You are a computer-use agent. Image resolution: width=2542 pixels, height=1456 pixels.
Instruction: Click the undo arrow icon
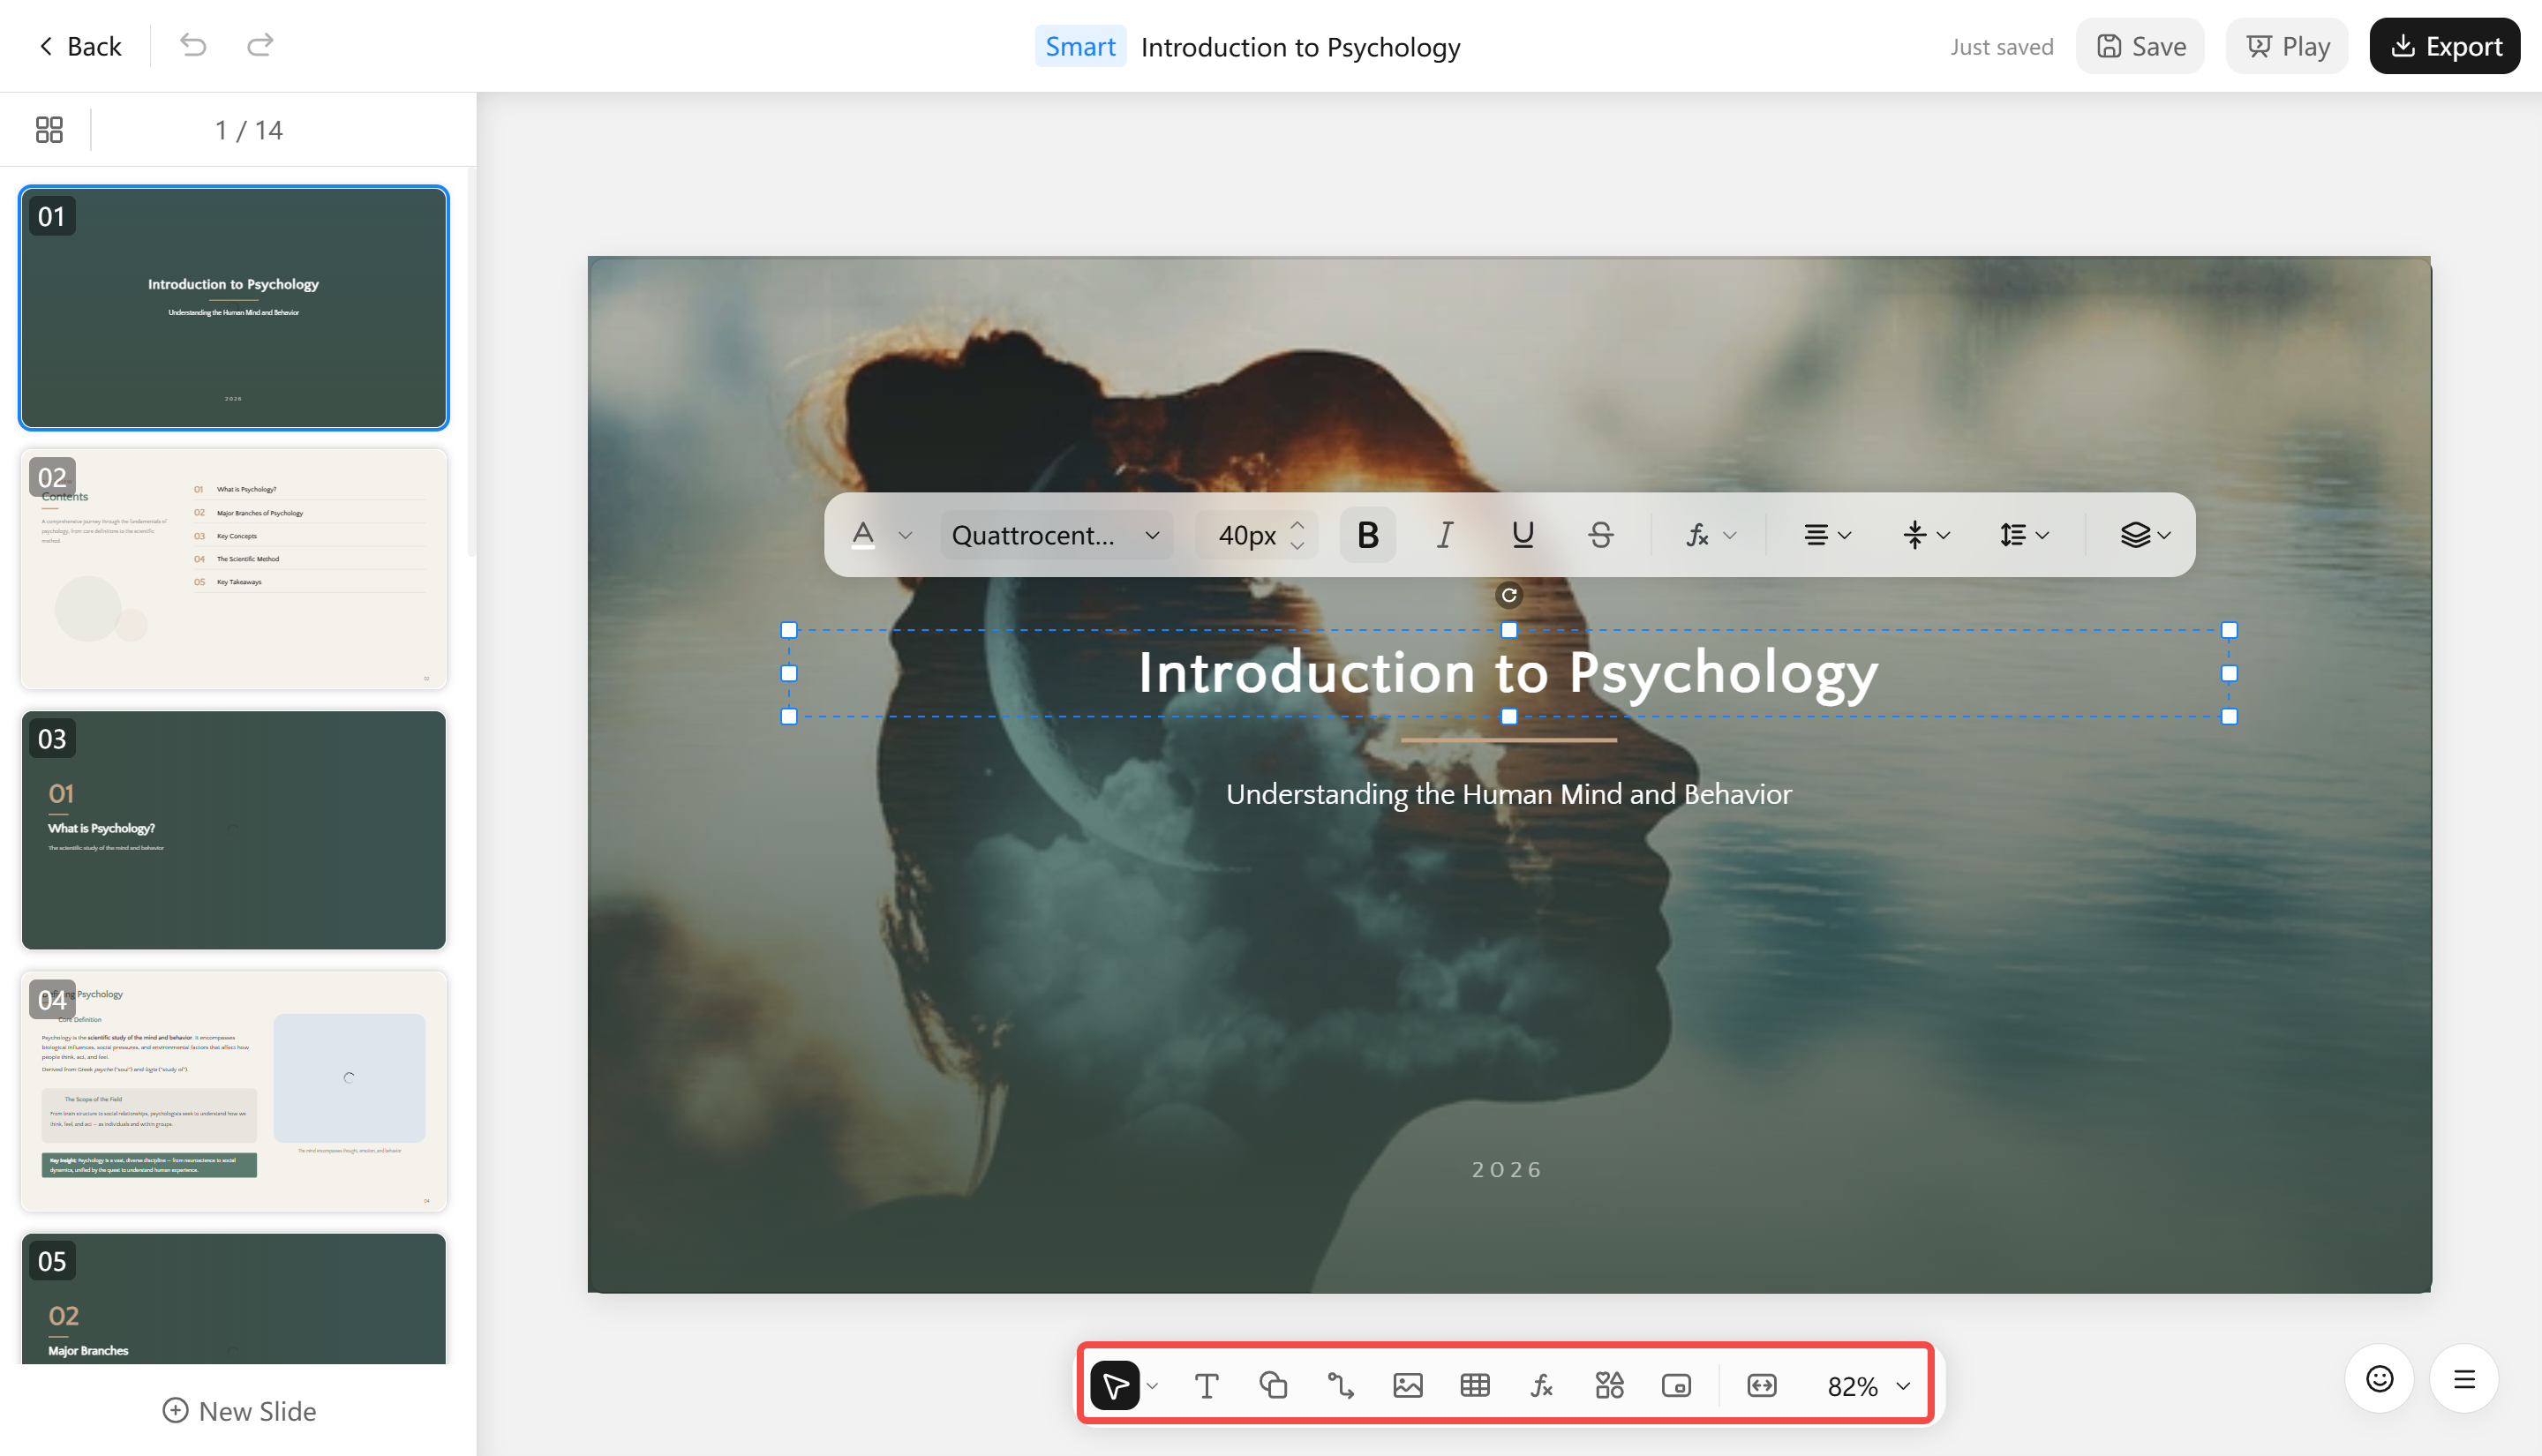tap(193, 45)
